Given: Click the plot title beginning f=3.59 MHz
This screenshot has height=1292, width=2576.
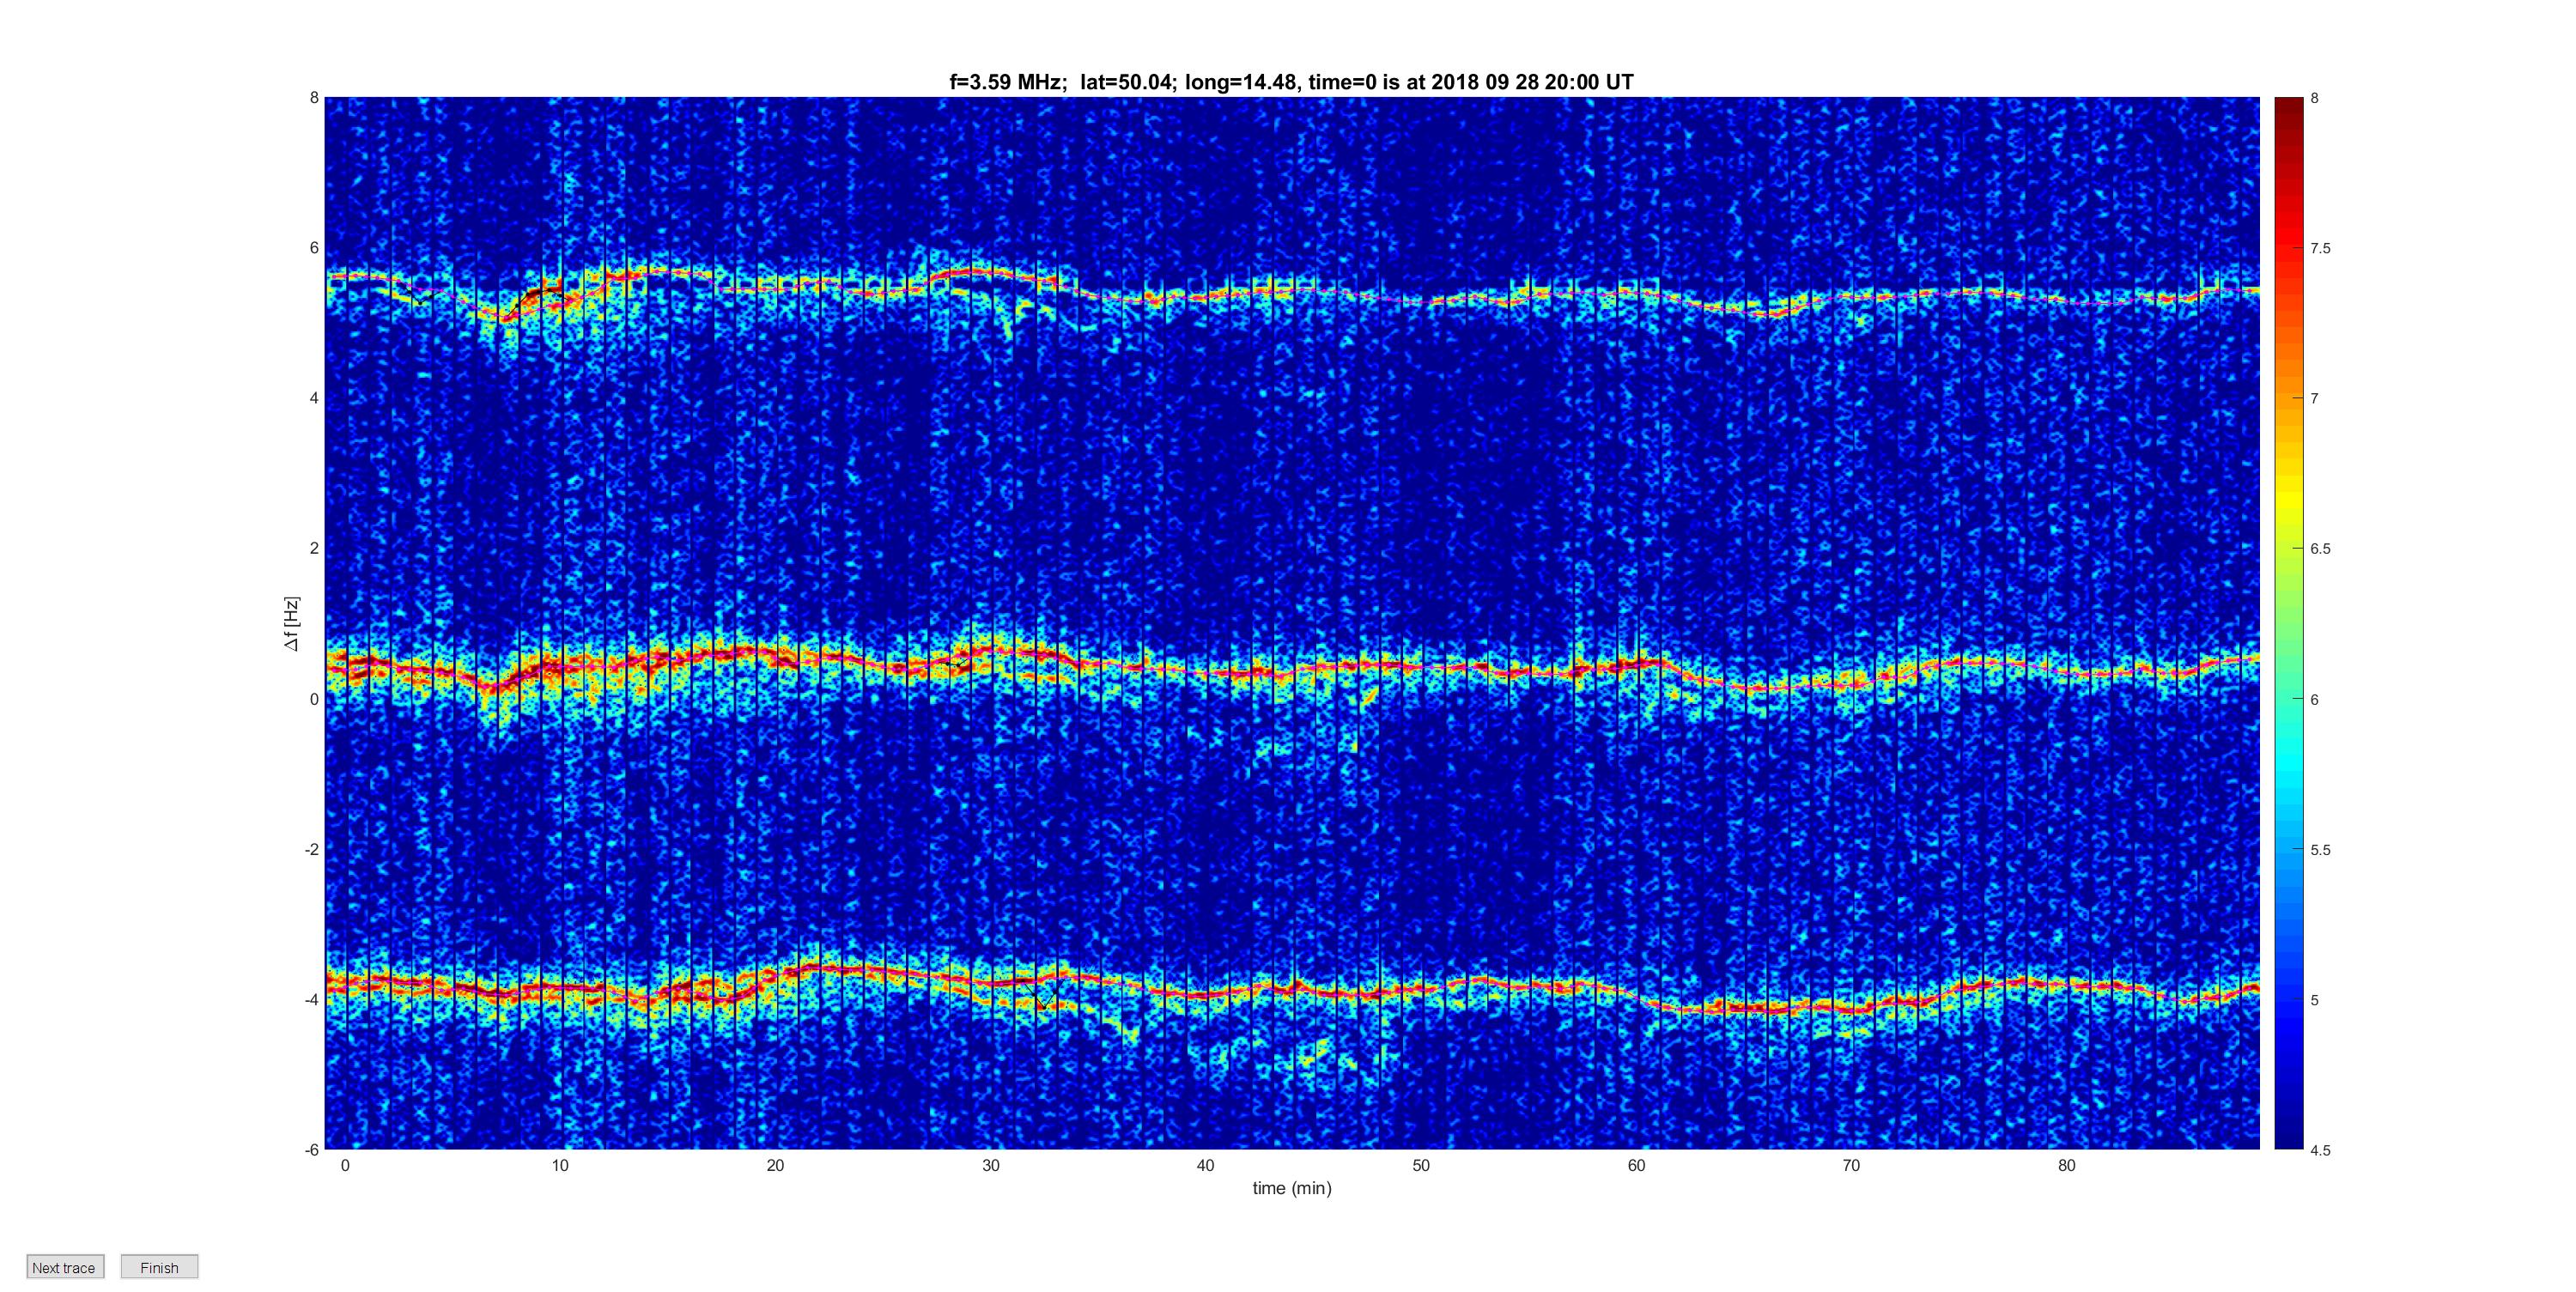Looking at the screenshot, I should pos(1291,82).
